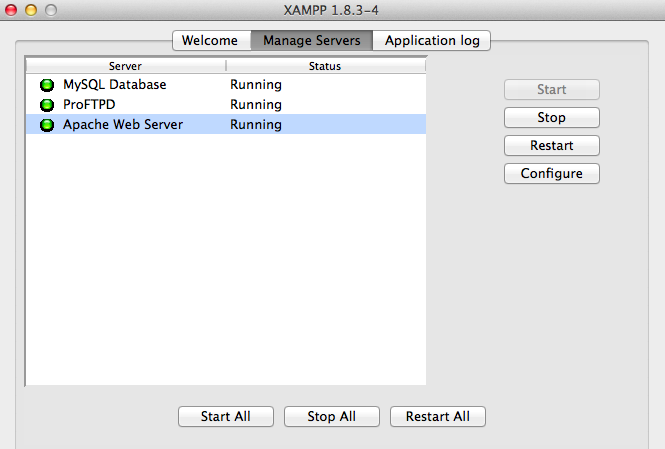665x449 pixels.
Task: Click the greyed-out Start button
Action: [x=551, y=90]
